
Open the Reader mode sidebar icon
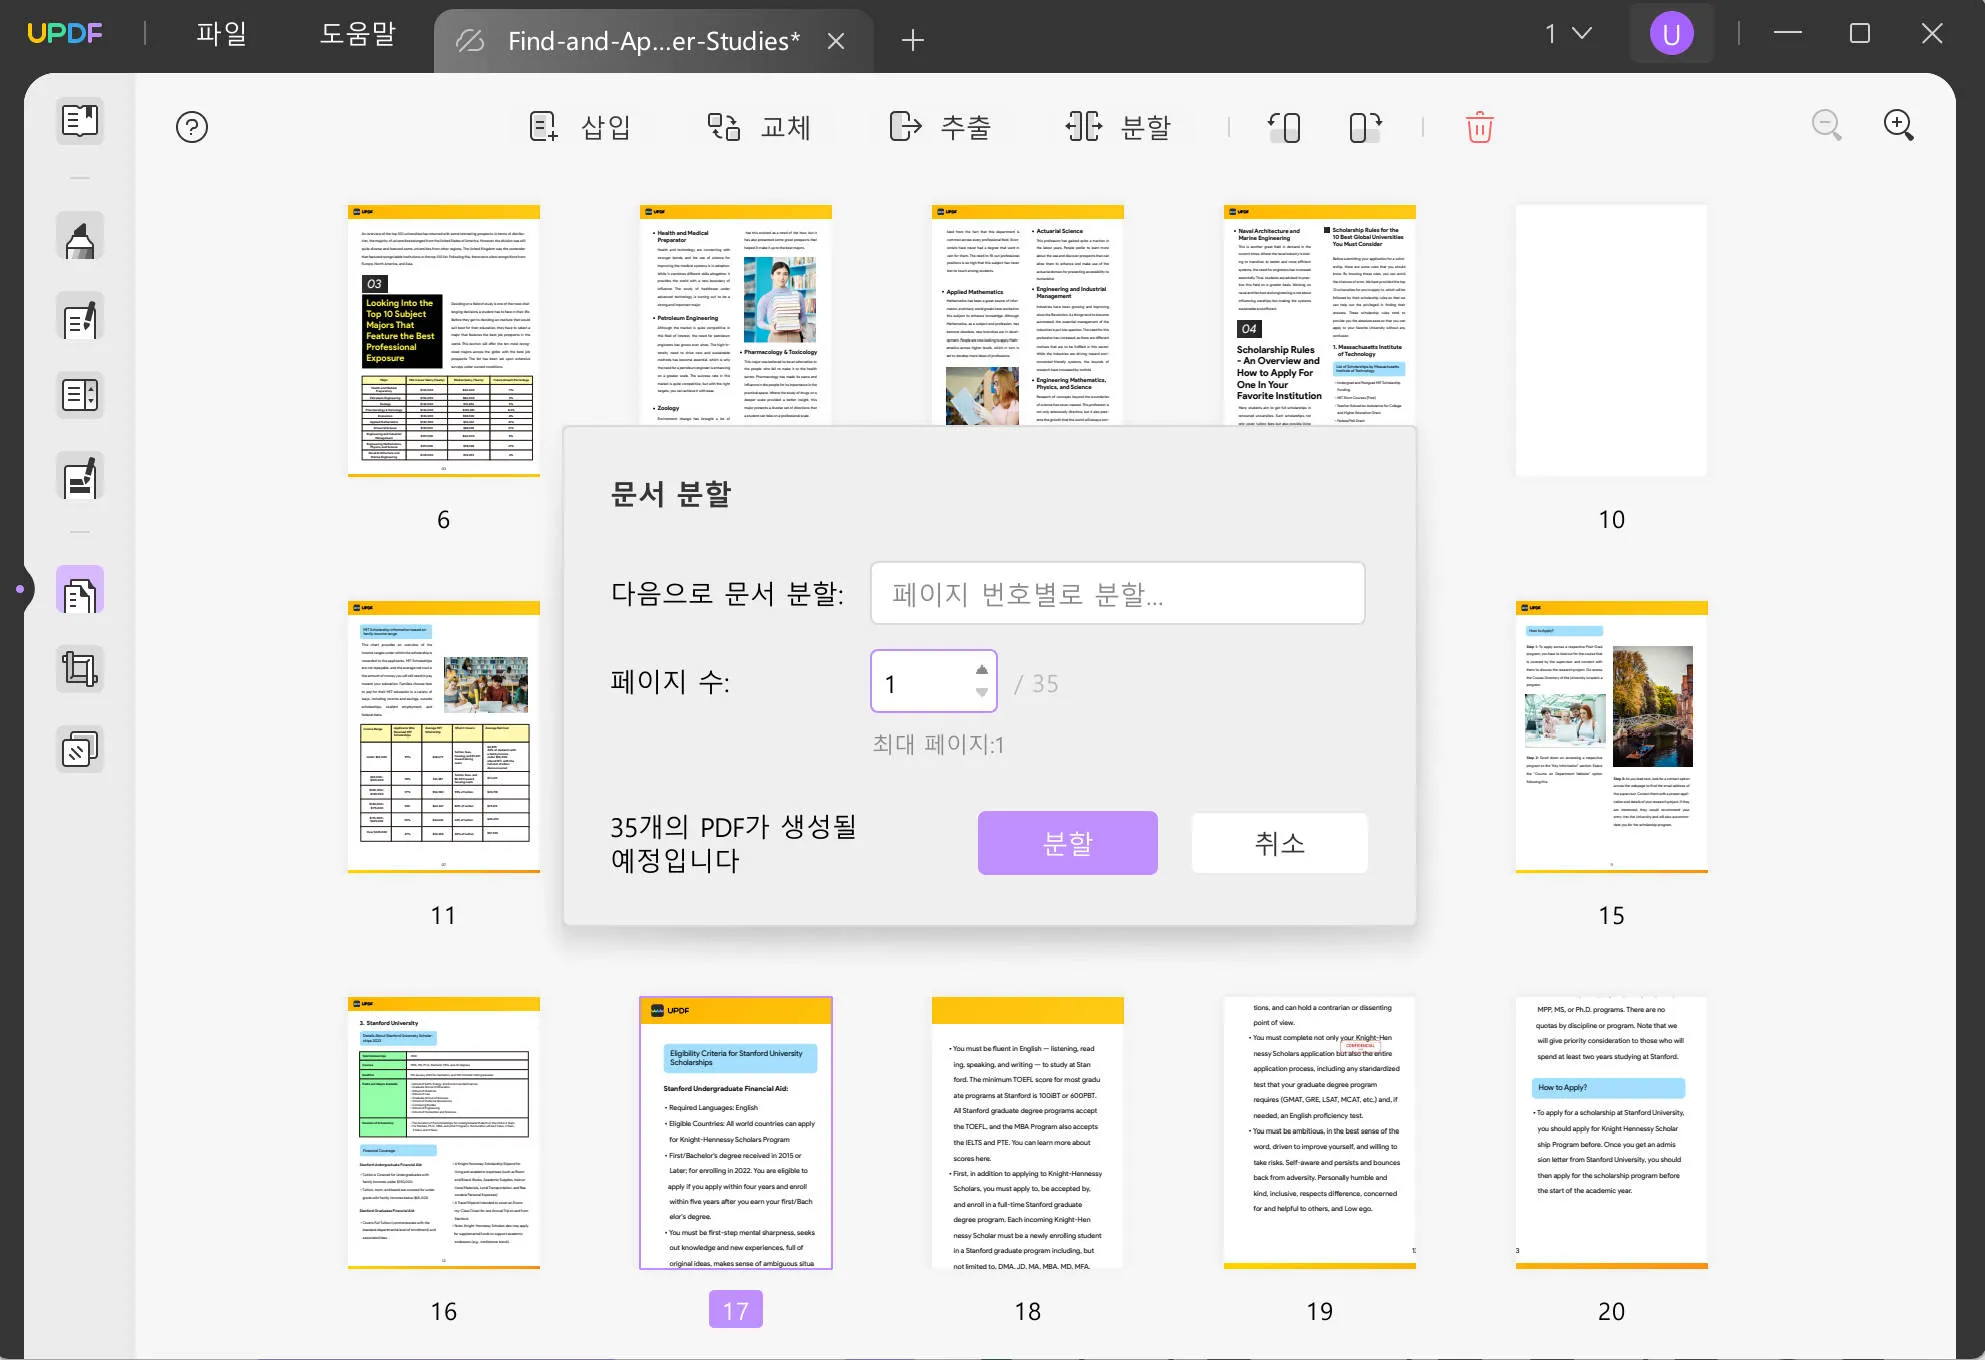80,121
